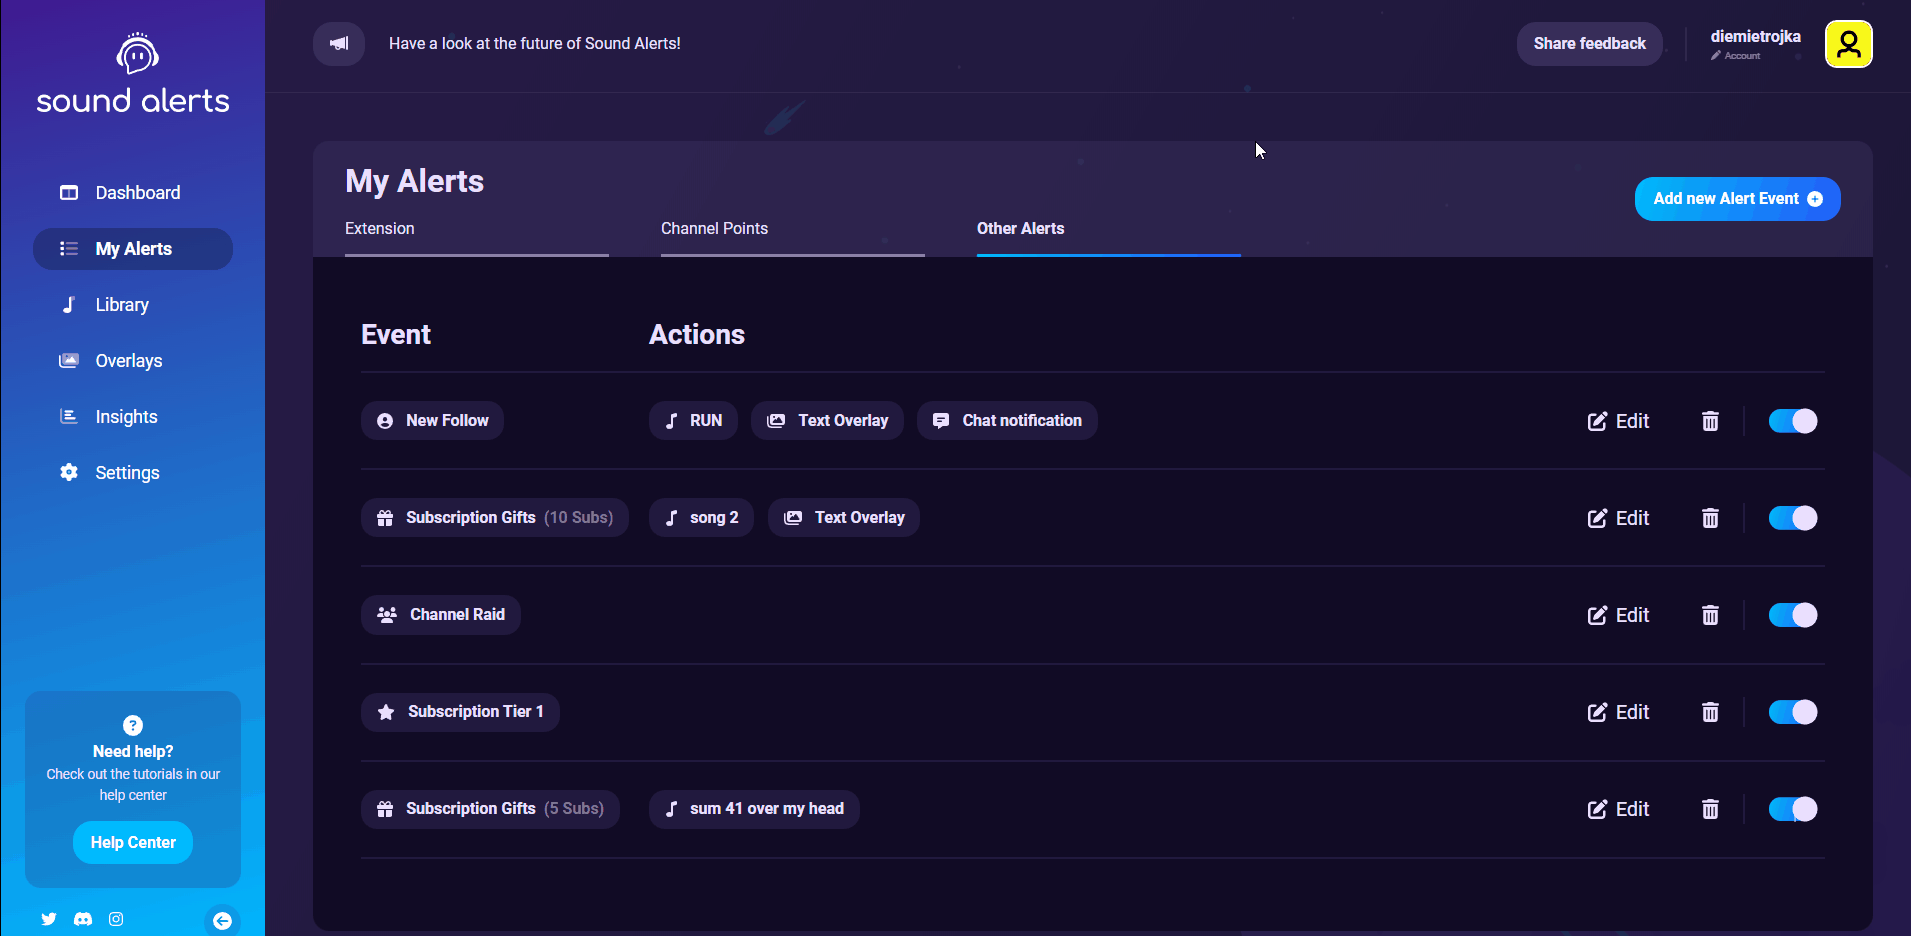The height and width of the screenshot is (936, 1911).
Task: Click Subscription Gifts 10 Subs Text Overlay chip
Action: click(x=844, y=518)
